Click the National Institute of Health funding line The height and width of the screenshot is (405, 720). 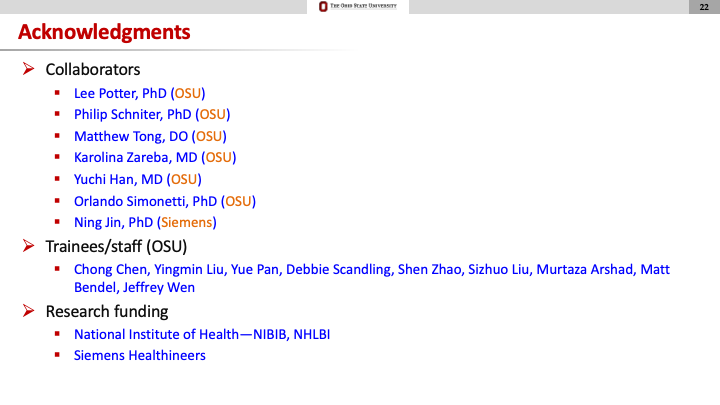[x=202, y=334]
